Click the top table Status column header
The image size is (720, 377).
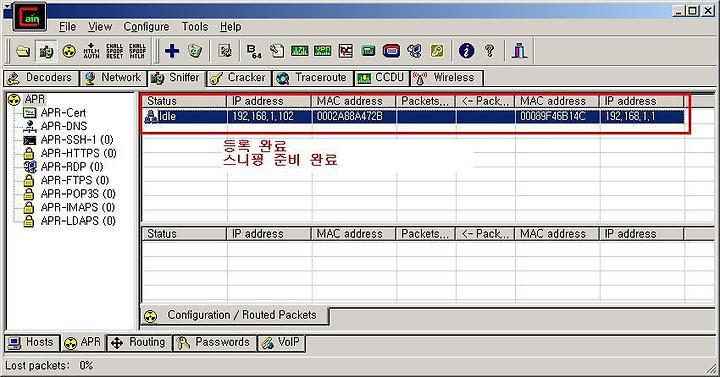tap(185, 101)
